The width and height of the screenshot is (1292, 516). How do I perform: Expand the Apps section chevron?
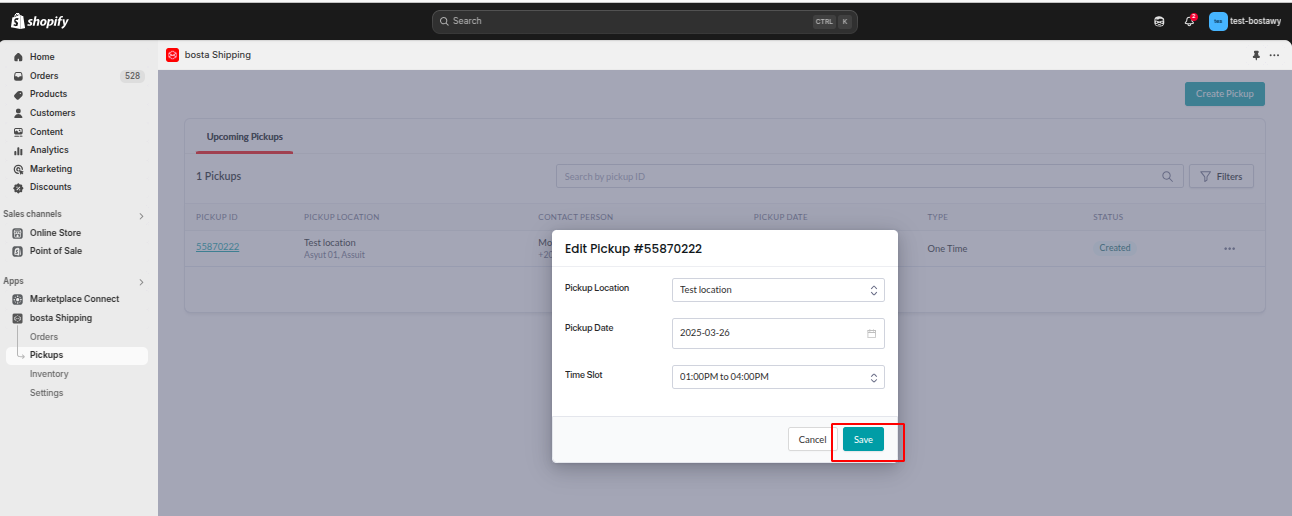point(141,282)
